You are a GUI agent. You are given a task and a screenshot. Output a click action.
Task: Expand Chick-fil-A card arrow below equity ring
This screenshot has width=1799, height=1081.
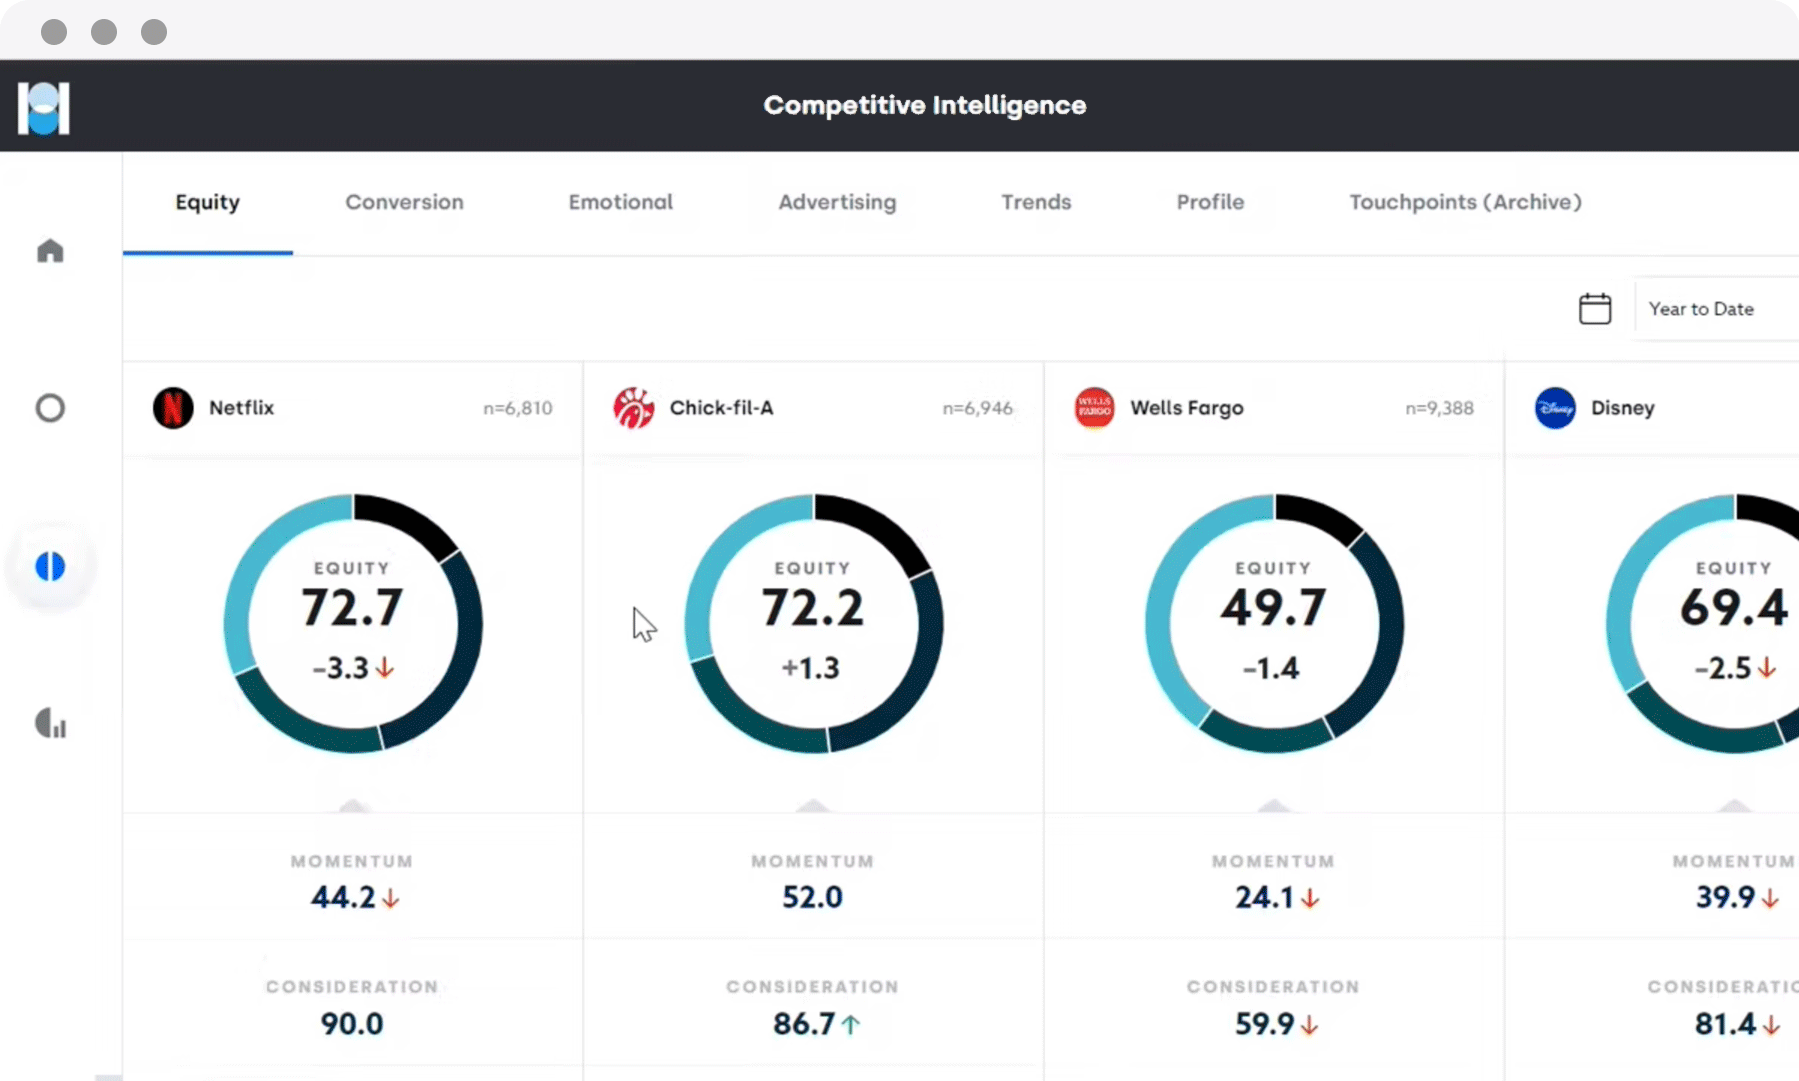813,805
